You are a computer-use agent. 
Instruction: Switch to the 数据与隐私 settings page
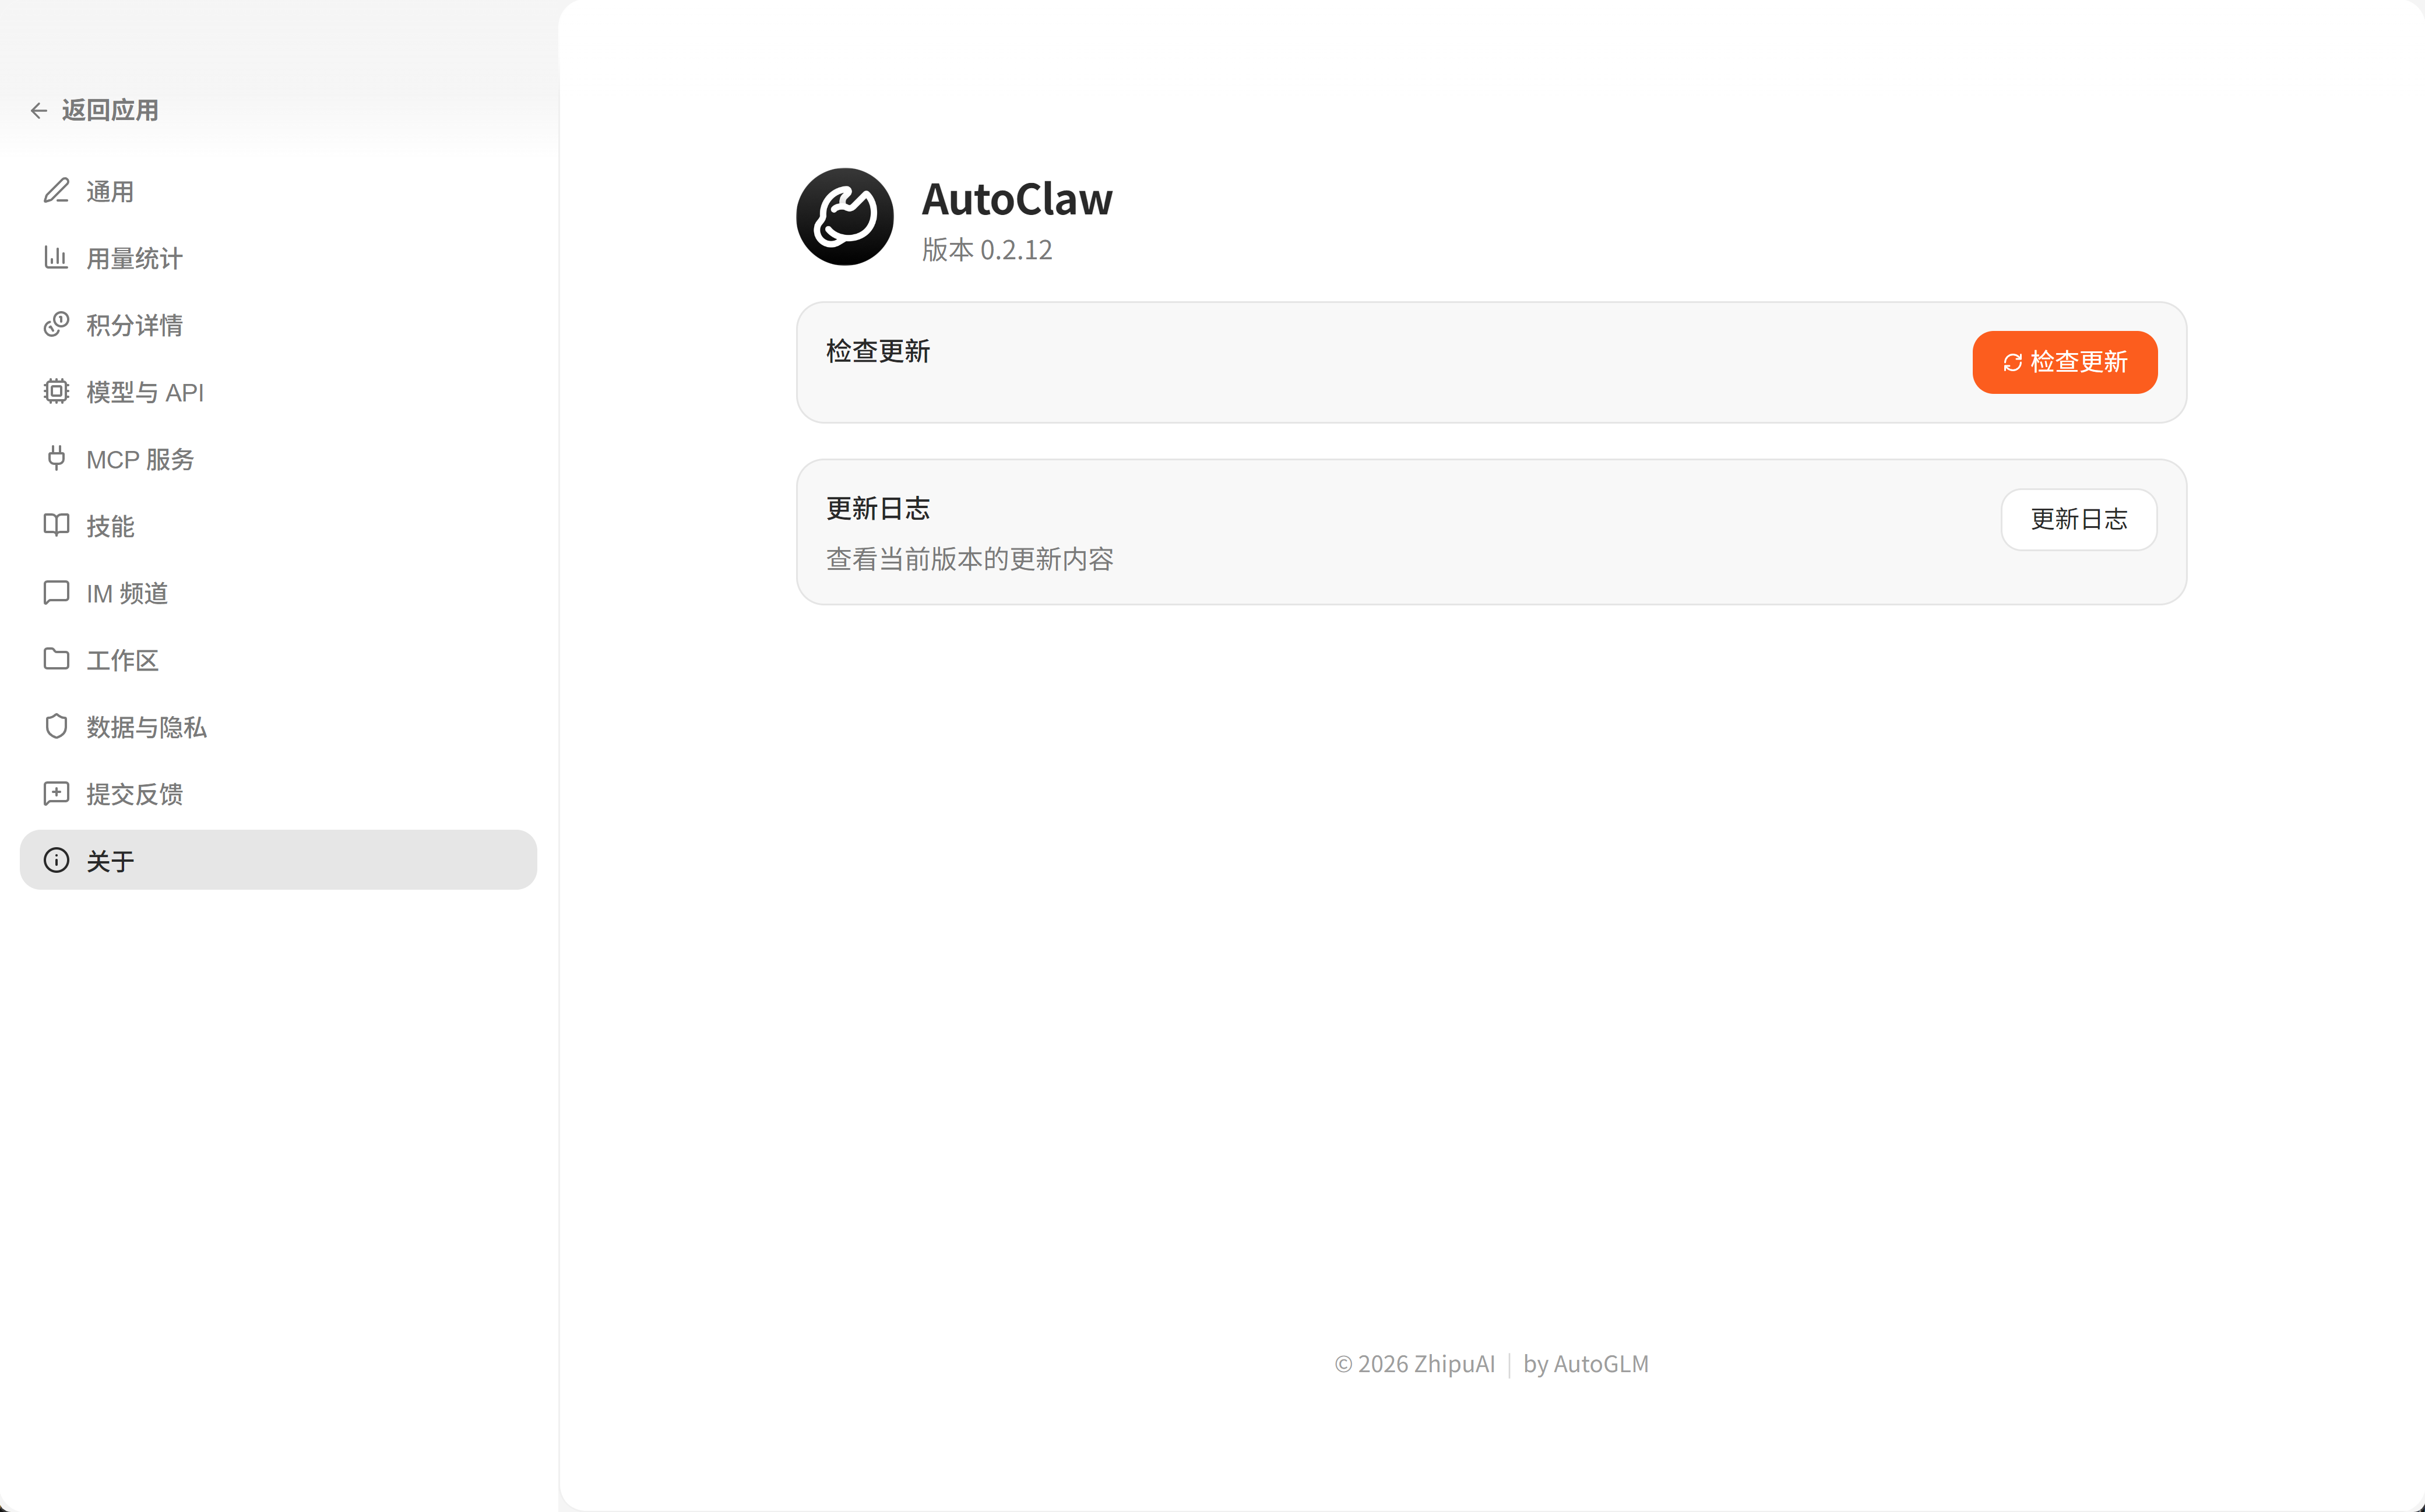tap(146, 727)
